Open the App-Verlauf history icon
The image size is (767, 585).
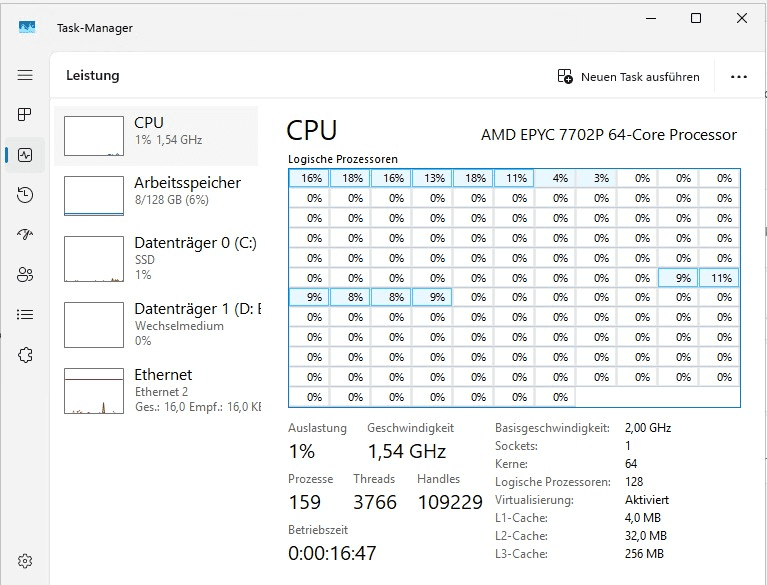pyautogui.click(x=25, y=195)
